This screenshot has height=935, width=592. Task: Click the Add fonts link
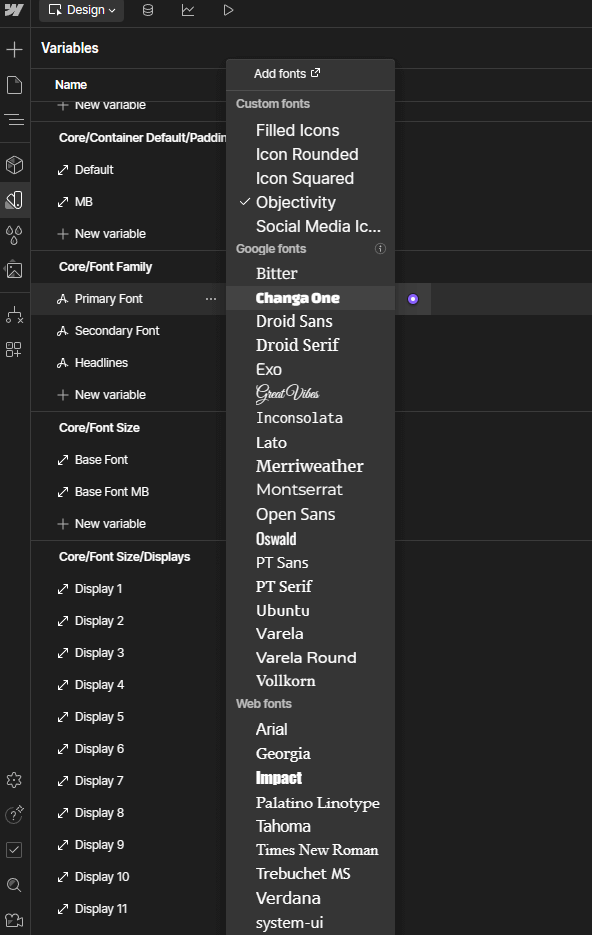pos(287,73)
